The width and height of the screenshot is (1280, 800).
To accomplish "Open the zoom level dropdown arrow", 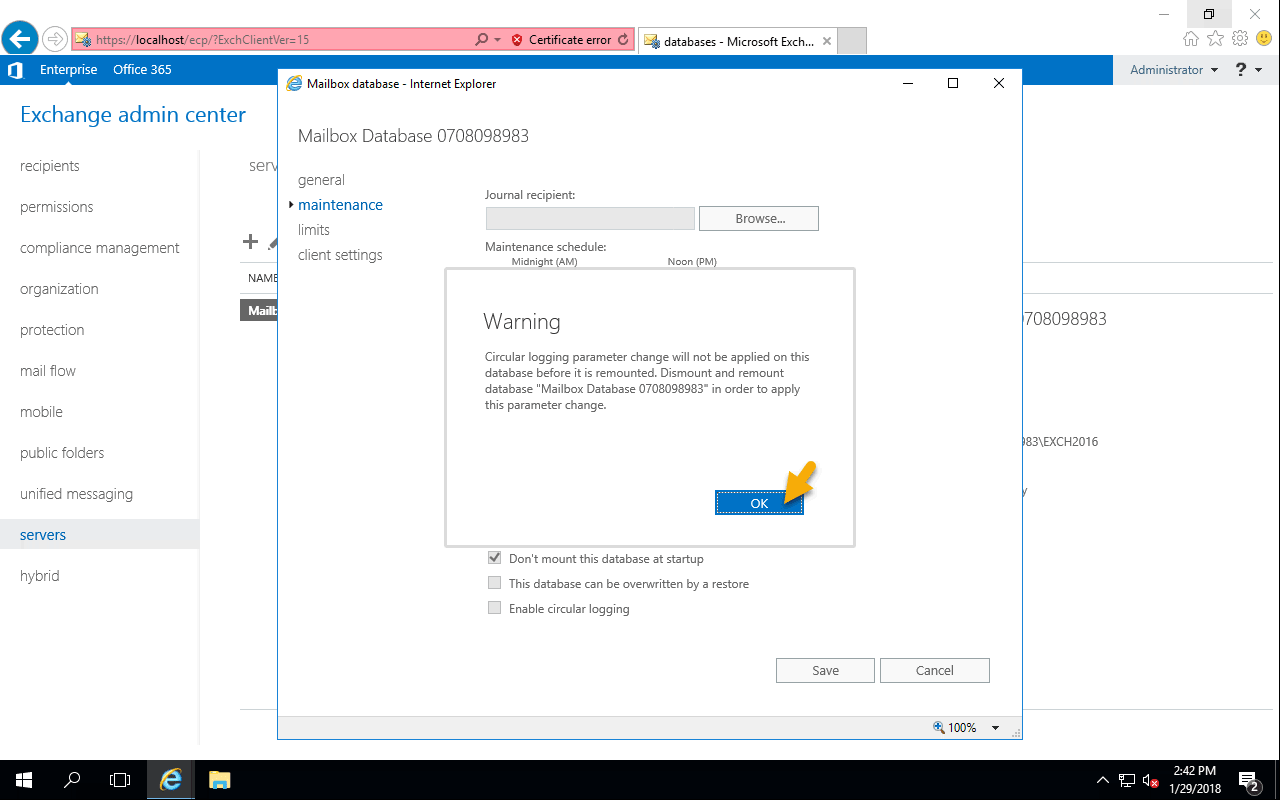I will tap(995, 728).
